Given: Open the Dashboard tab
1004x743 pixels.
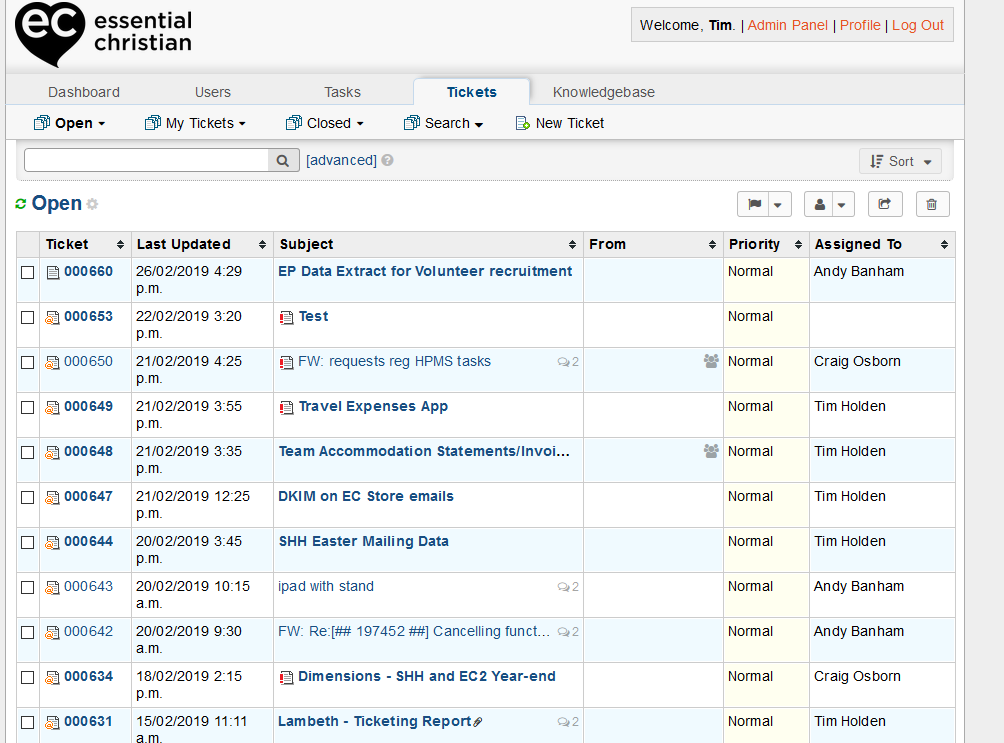Looking at the screenshot, I should click(84, 92).
